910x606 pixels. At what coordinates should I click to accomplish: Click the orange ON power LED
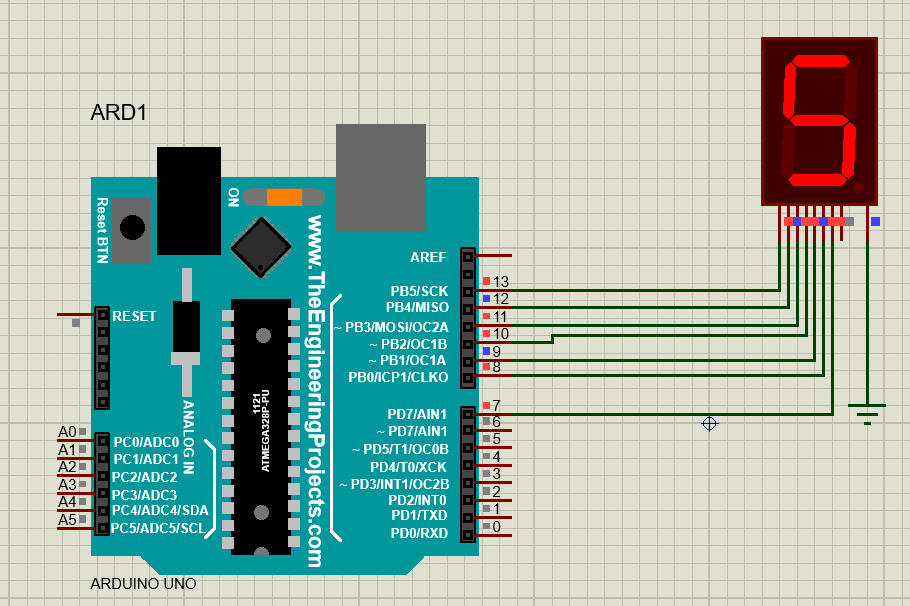click(x=284, y=197)
